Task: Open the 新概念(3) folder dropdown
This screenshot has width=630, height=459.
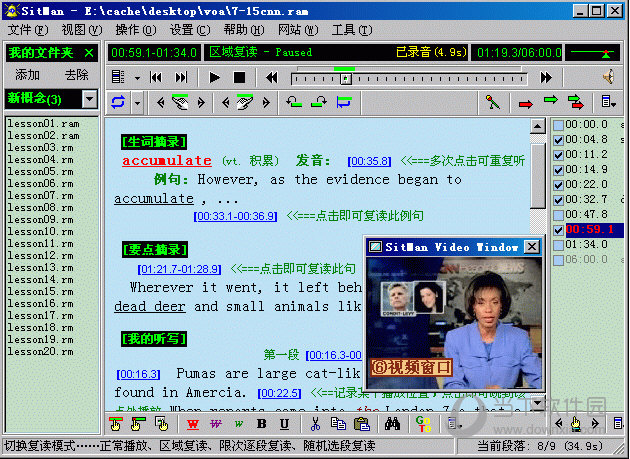Action: (x=90, y=98)
